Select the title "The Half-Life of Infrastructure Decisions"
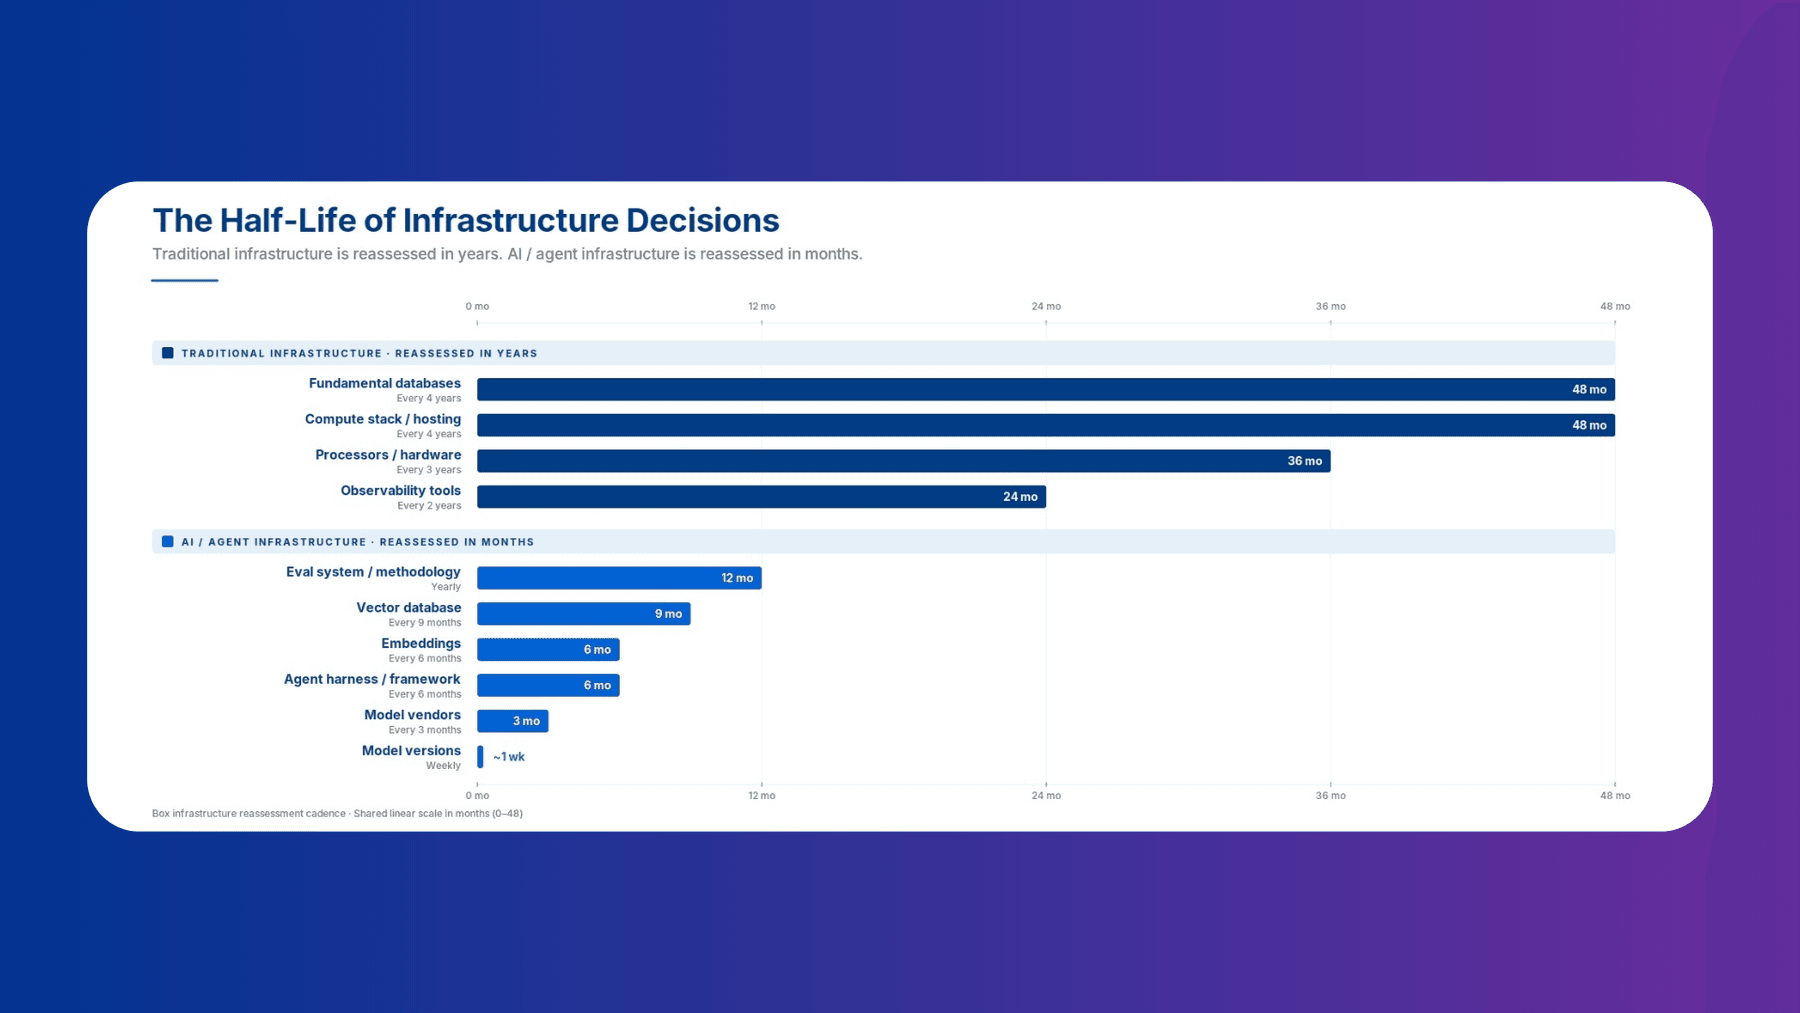 [466, 220]
